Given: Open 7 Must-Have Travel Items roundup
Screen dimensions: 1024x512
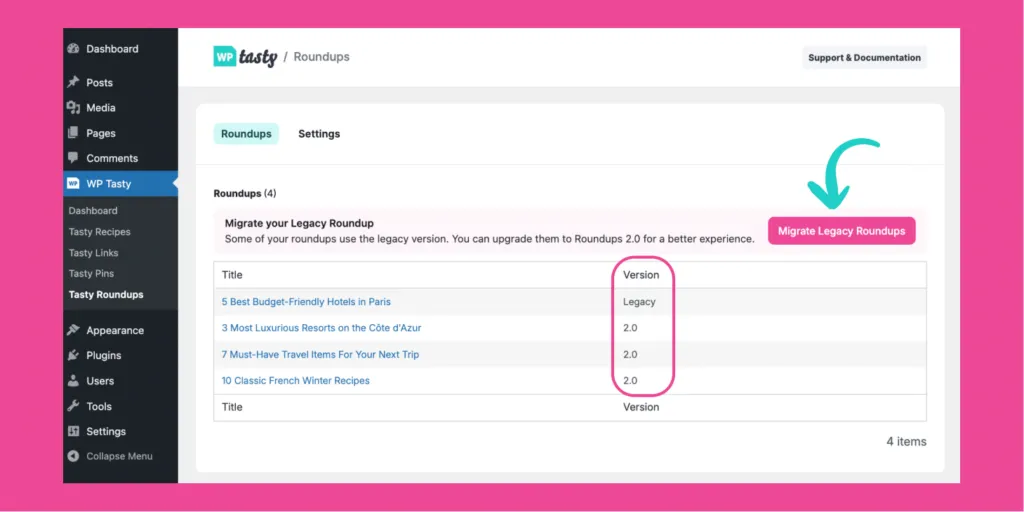Looking at the screenshot, I should 321,355.
